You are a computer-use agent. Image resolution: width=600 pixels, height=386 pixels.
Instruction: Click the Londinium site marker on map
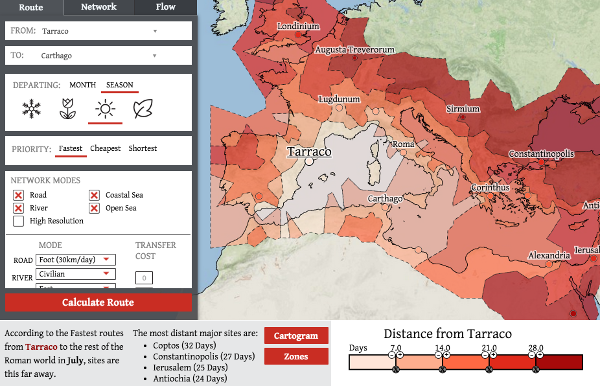298,35
